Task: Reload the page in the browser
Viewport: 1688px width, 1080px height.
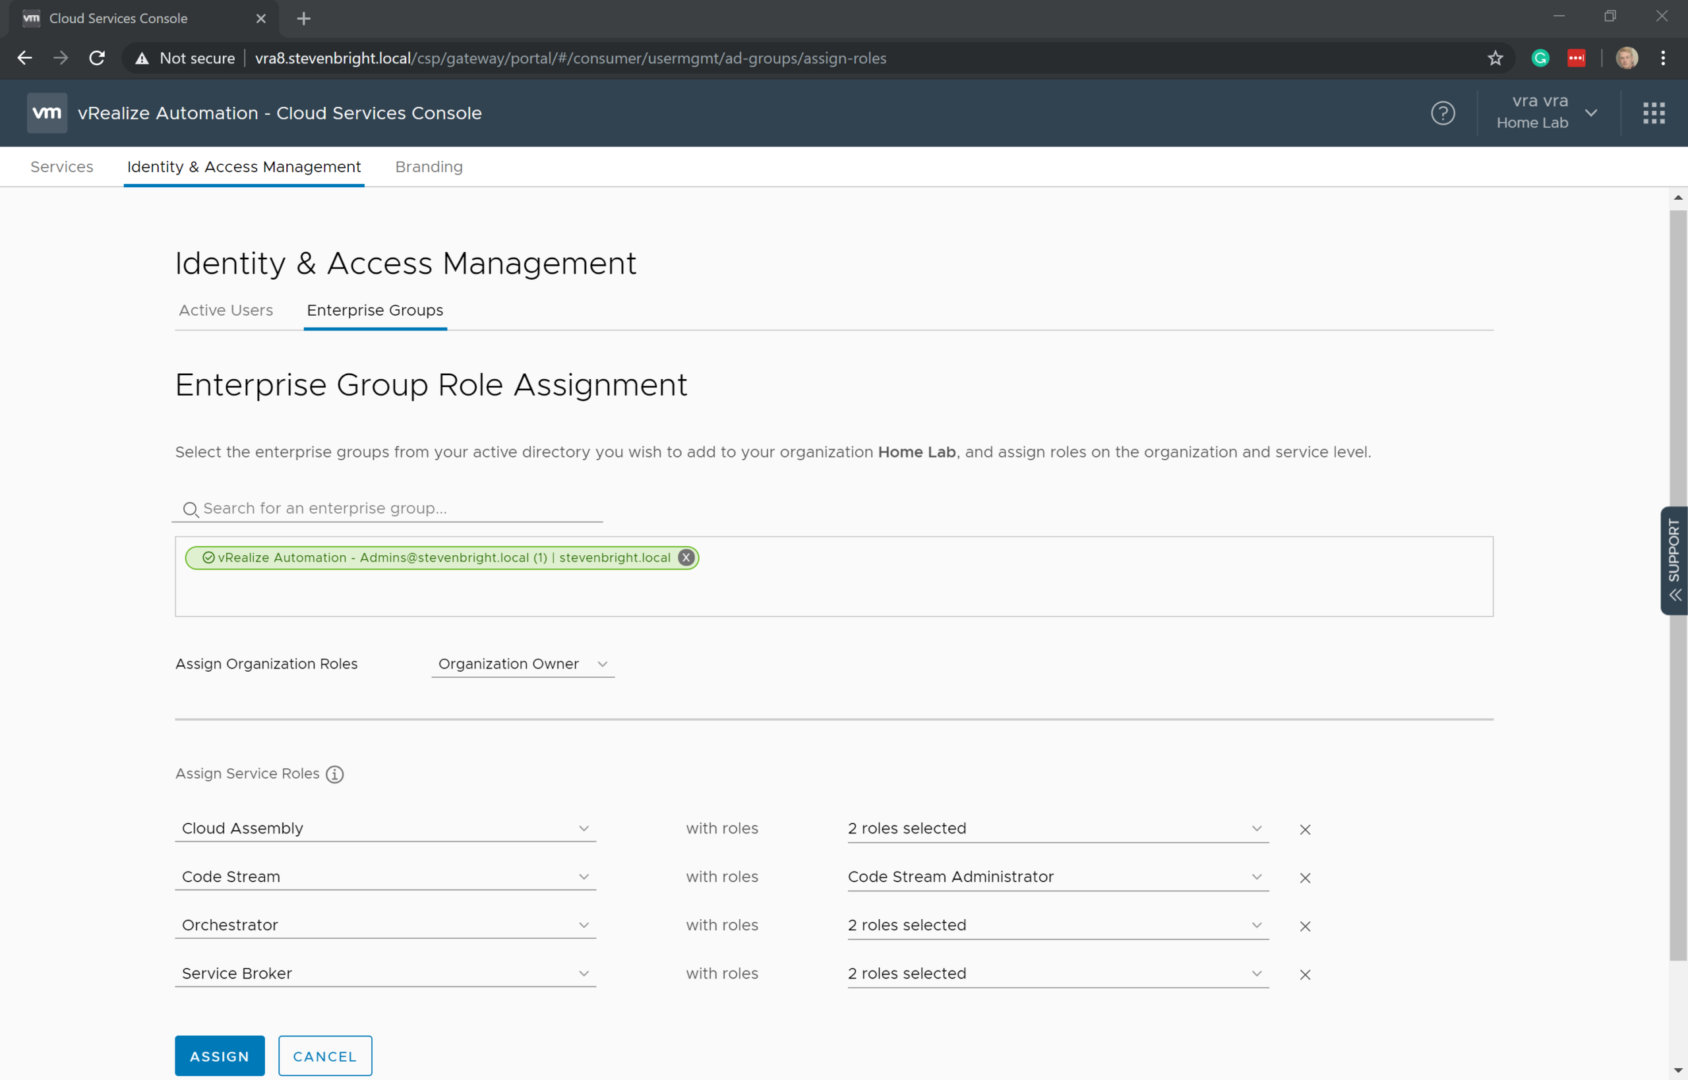Action: click(x=97, y=58)
